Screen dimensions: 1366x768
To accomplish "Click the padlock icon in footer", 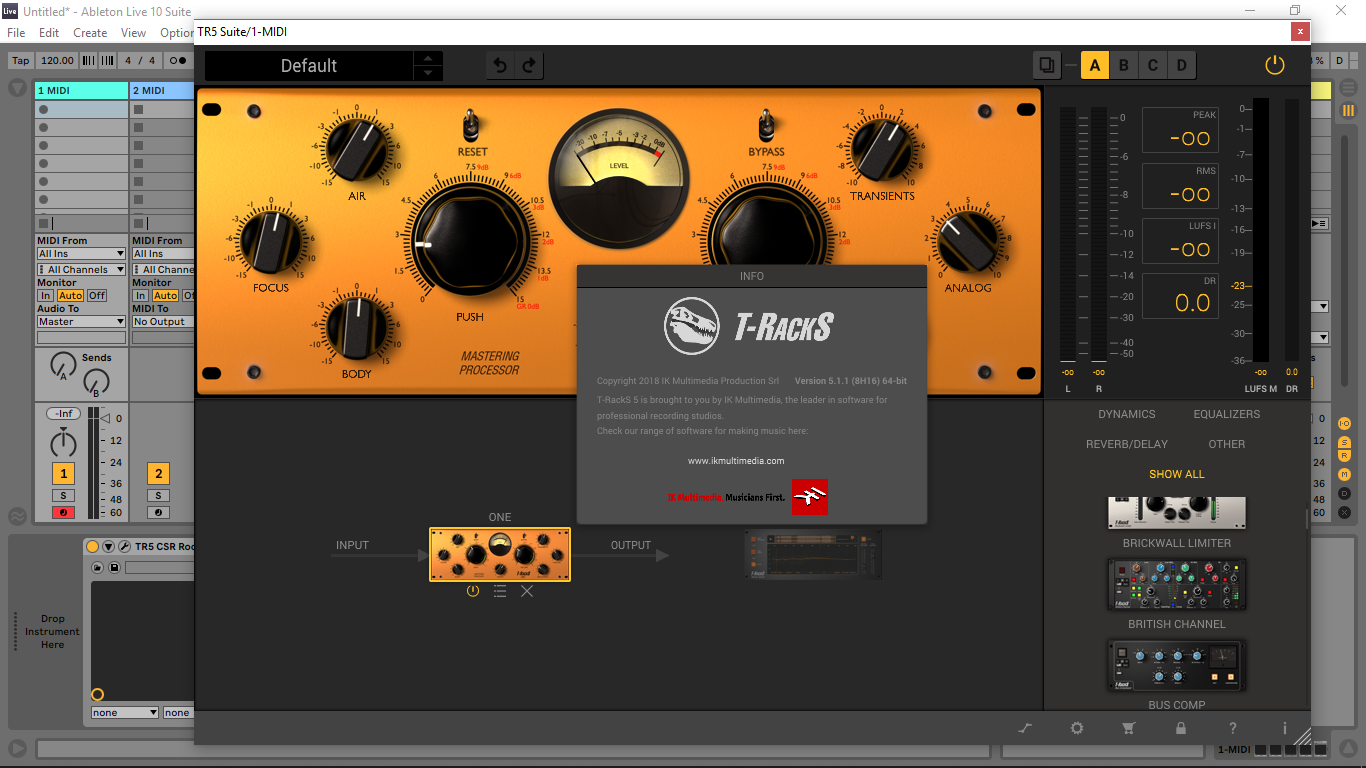I will [x=1181, y=728].
